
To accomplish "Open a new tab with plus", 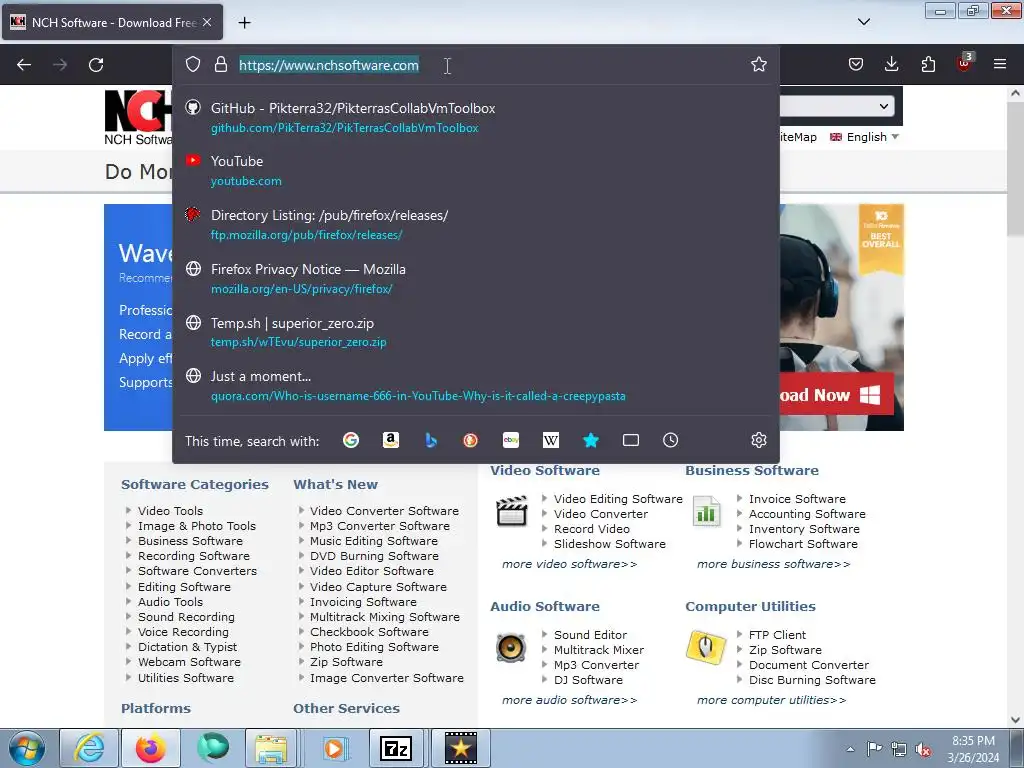I will coord(244,23).
